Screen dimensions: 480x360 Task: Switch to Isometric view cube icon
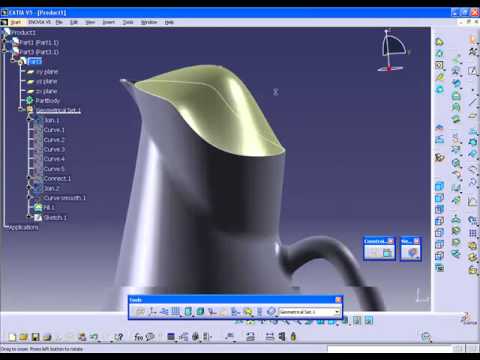click(440, 187)
